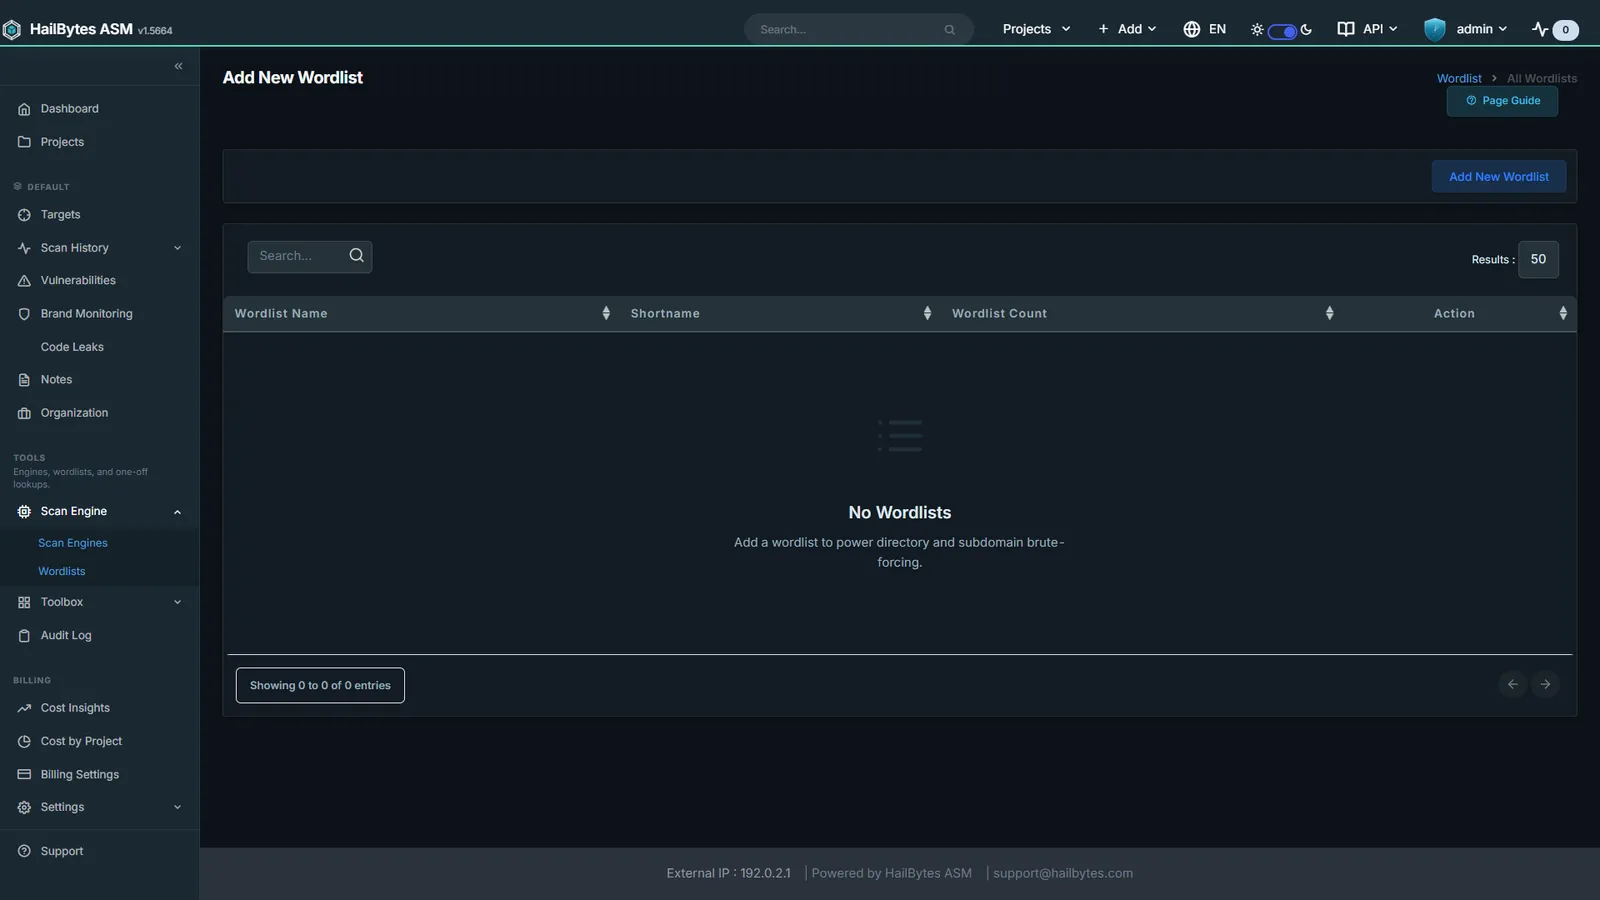The image size is (1600, 900).
Task: Click the Brand Monitoring shield icon
Action: coord(24,314)
